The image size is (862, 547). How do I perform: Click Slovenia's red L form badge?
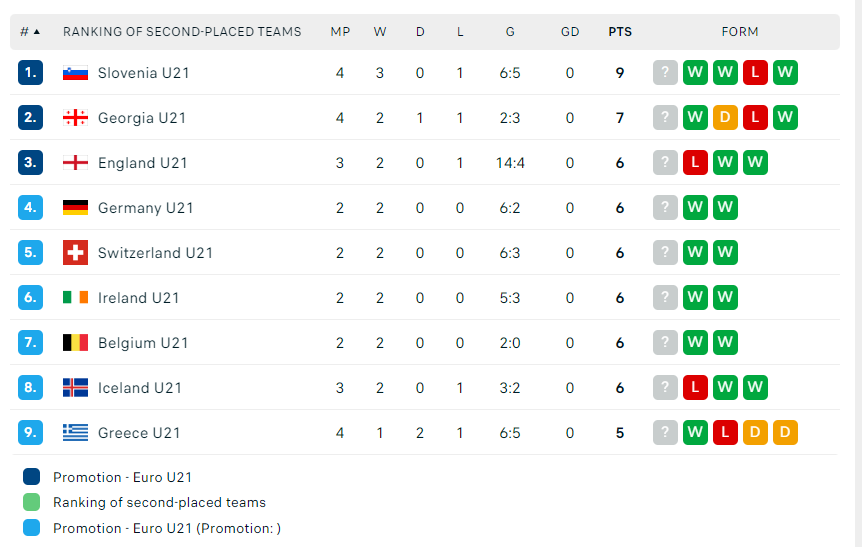coord(755,73)
